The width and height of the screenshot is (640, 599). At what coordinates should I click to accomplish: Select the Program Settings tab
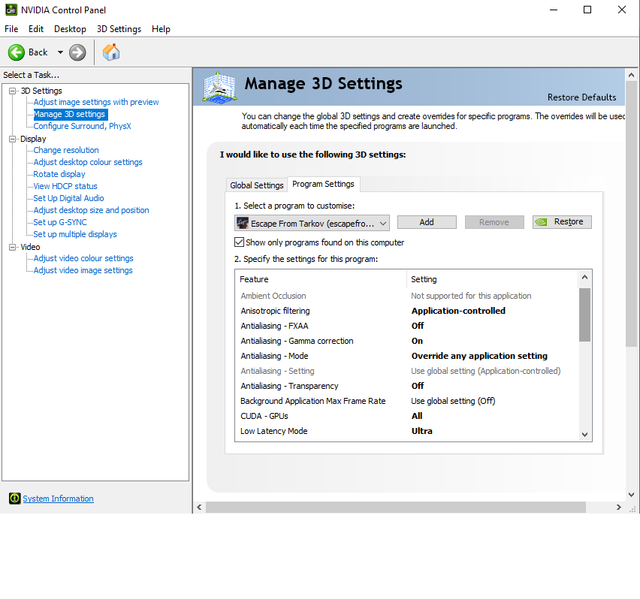(323, 184)
